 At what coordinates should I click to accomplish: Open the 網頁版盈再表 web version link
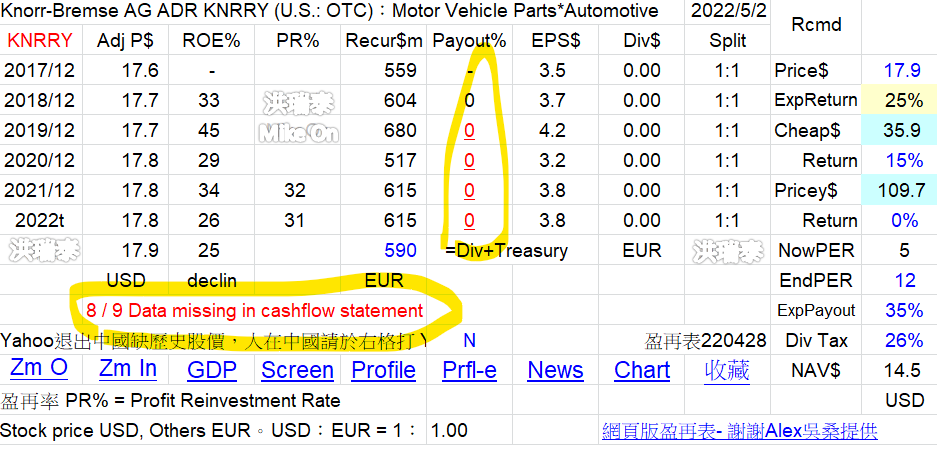click(x=739, y=431)
